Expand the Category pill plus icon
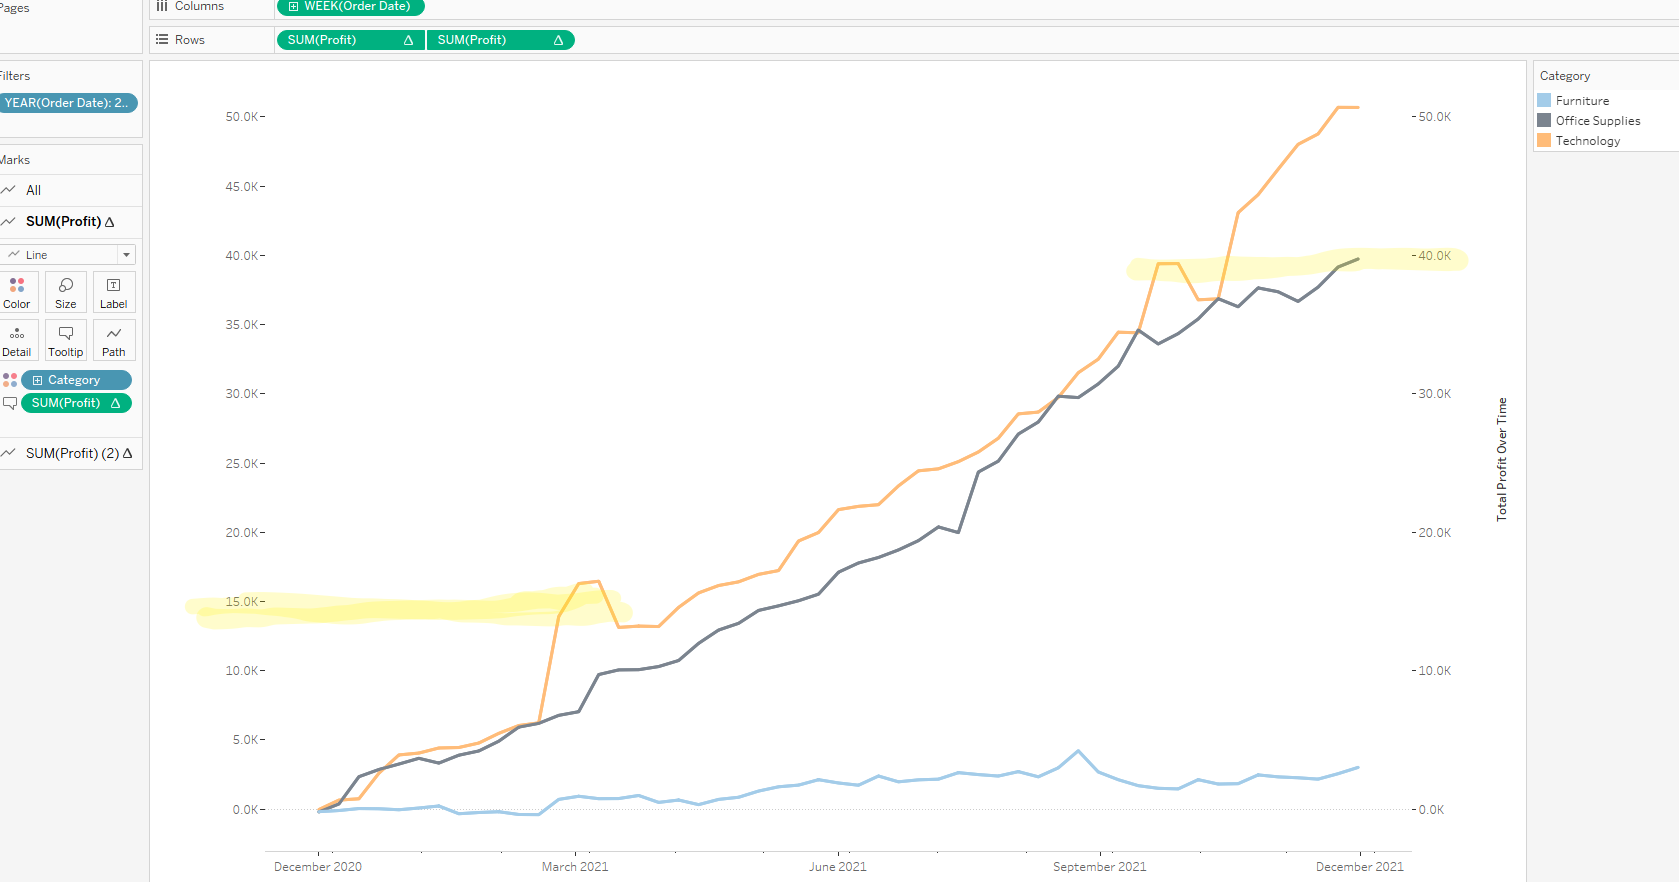1679x882 pixels. (37, 380)
